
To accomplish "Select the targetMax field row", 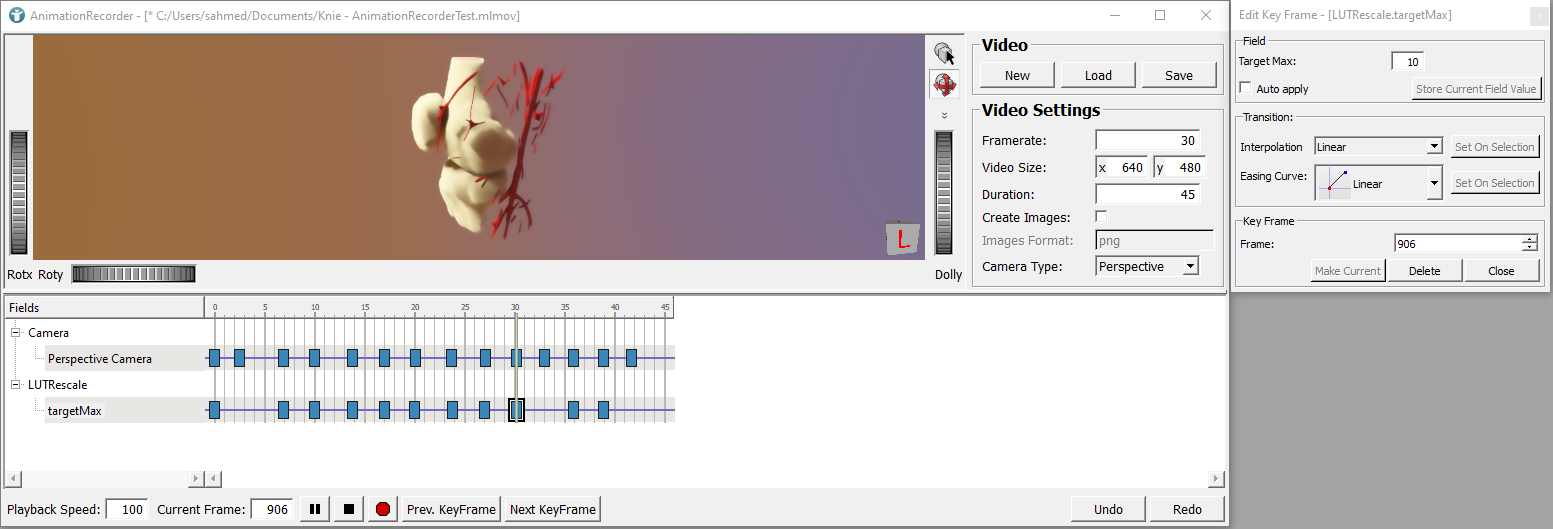I will tap(75, 410).
